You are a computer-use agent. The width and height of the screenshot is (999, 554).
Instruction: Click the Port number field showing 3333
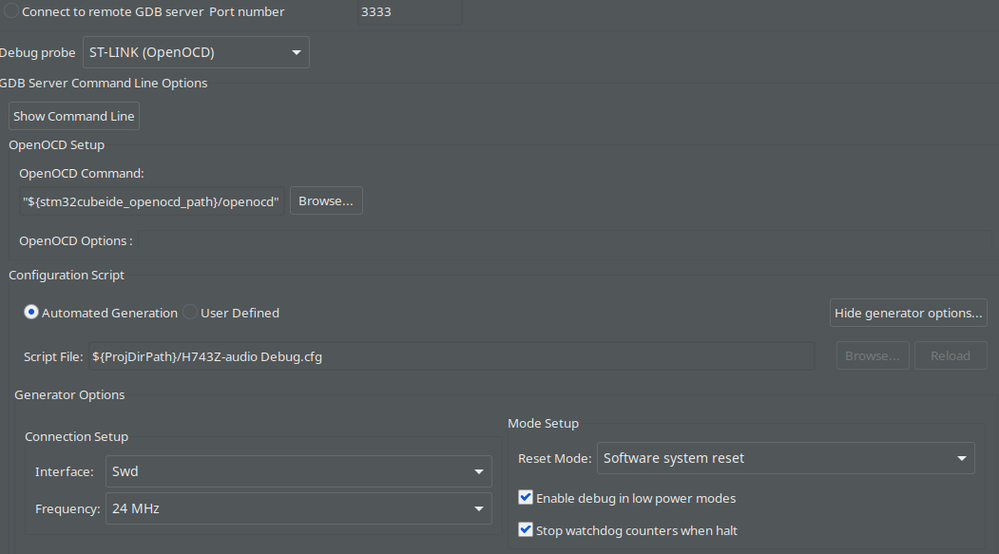point(409,12)
